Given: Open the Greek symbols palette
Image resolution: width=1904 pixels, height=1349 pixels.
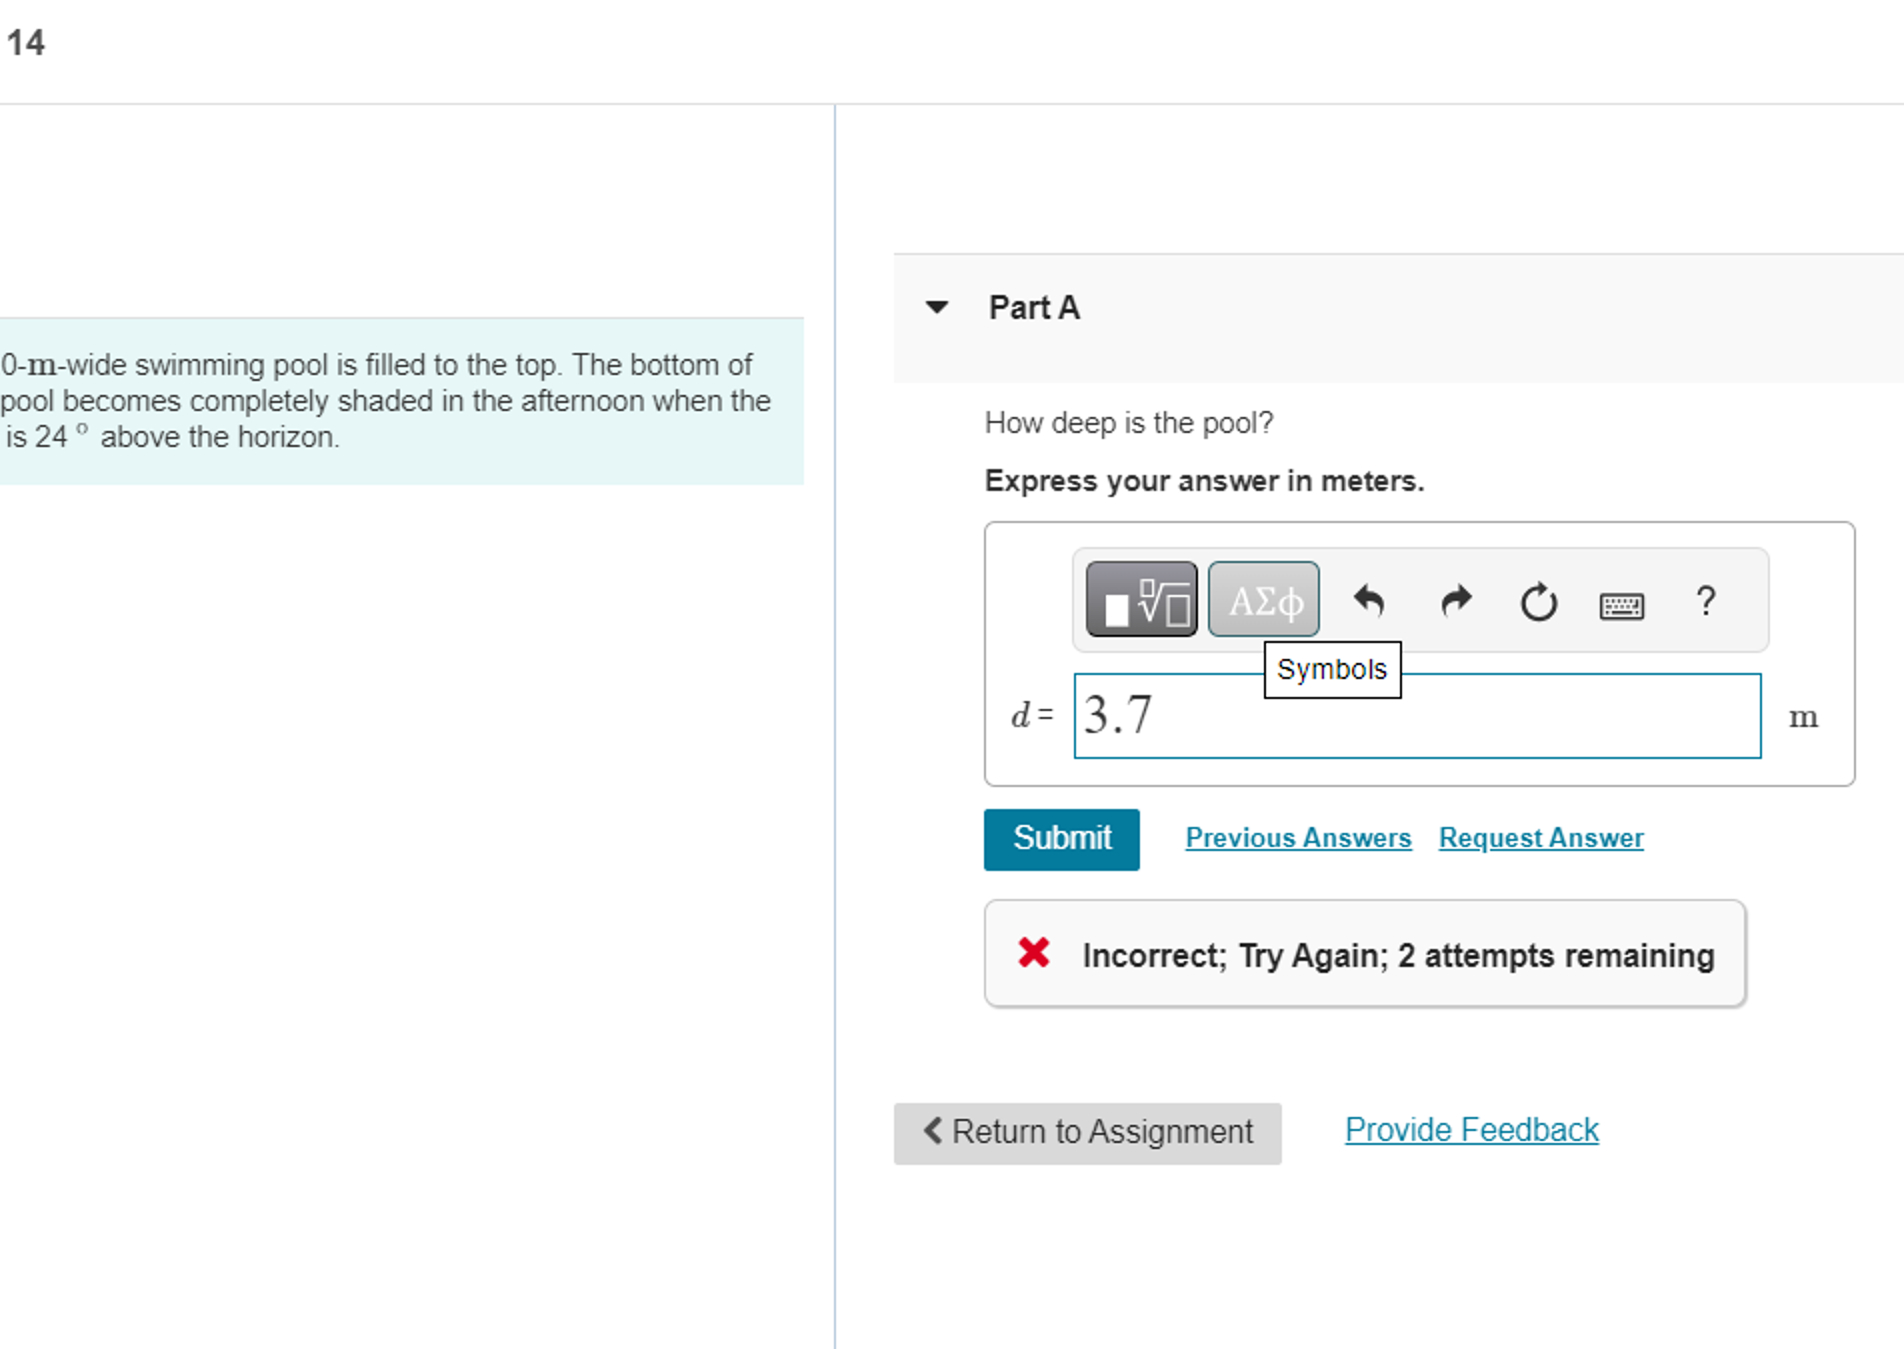Looking at the screenshot, I should coord(1263,599).
